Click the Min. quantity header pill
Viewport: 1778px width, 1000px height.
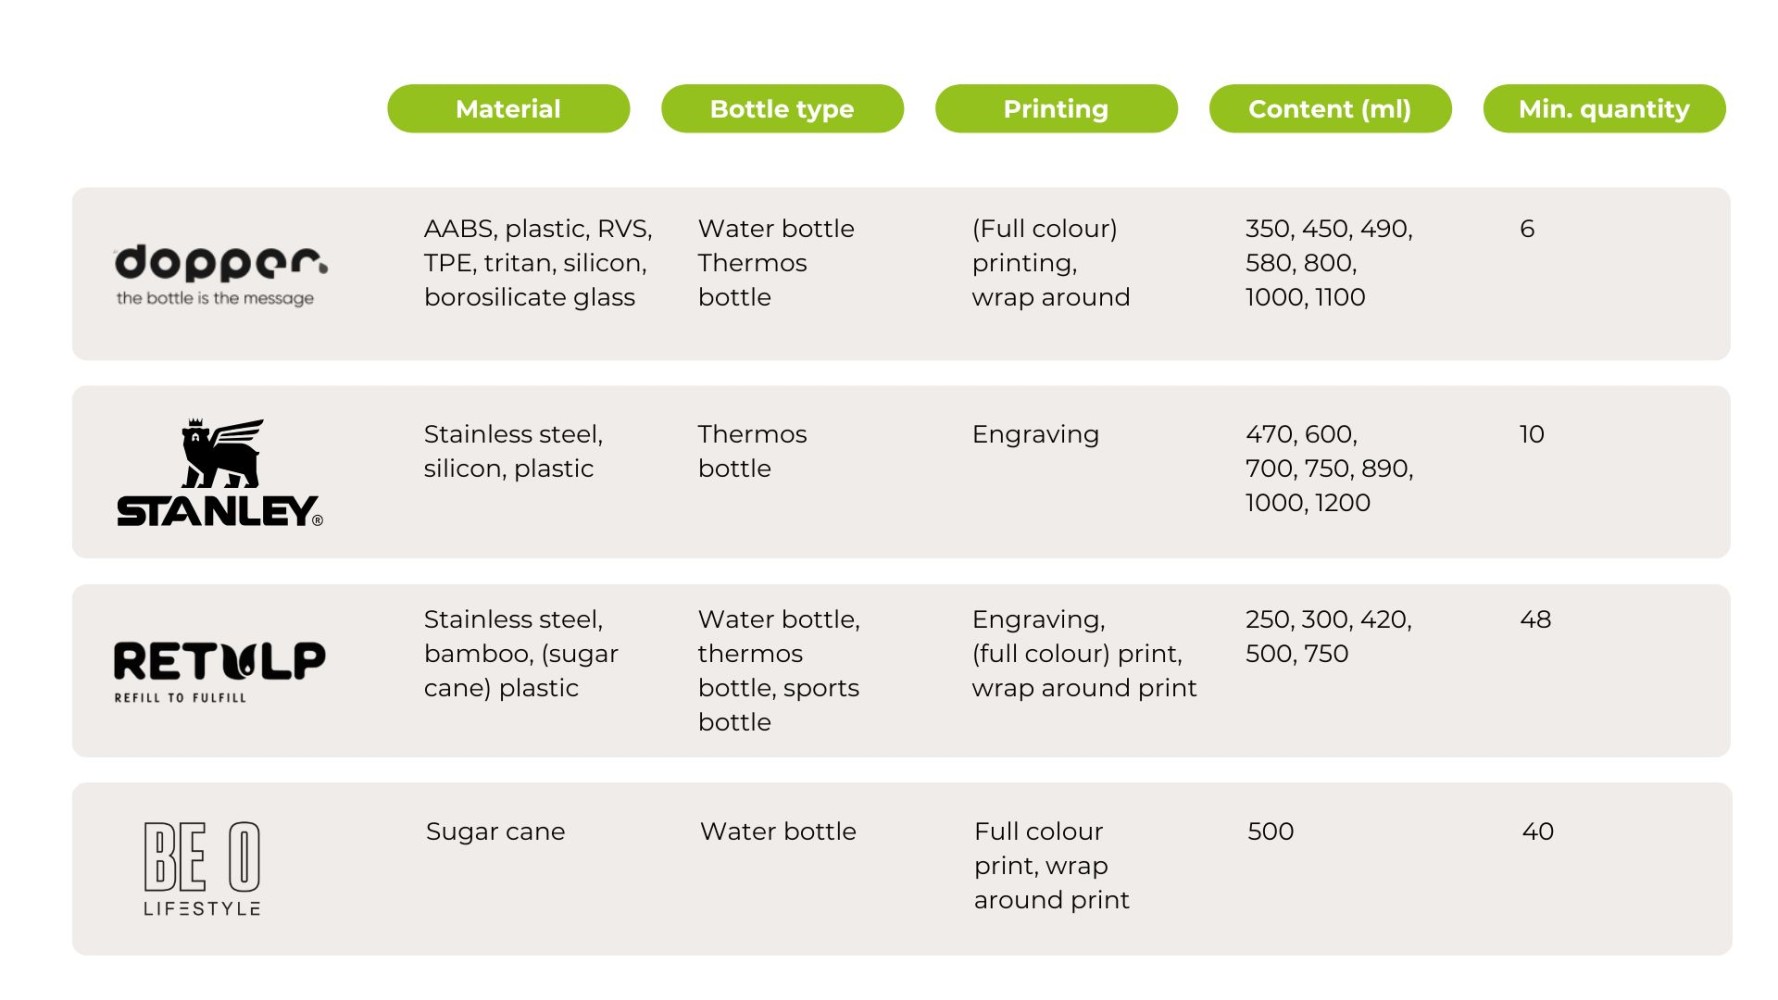point(1604,109)
